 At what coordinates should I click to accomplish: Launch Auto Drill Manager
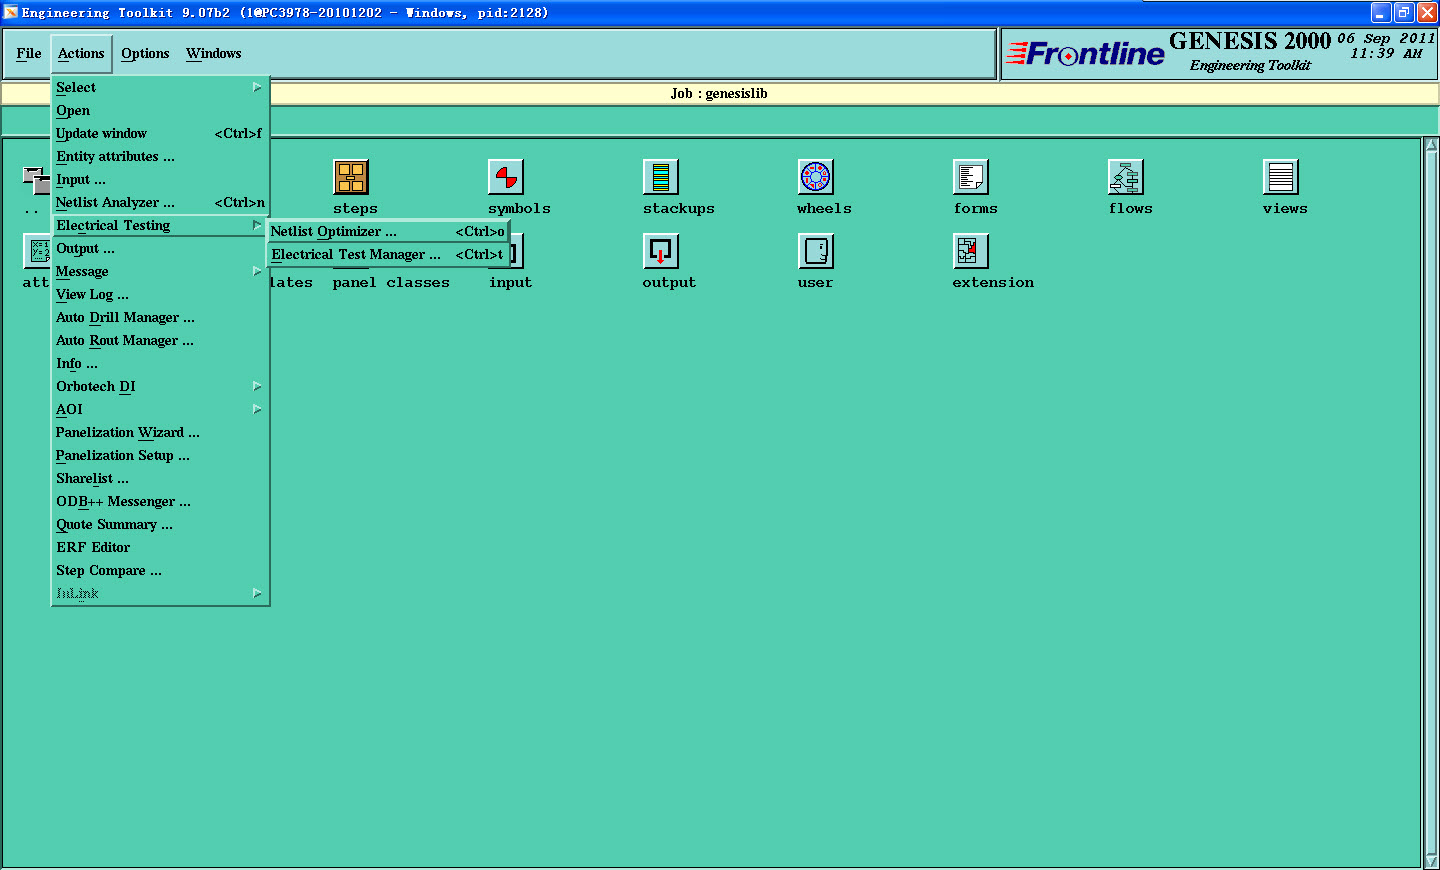pos(160,317)
